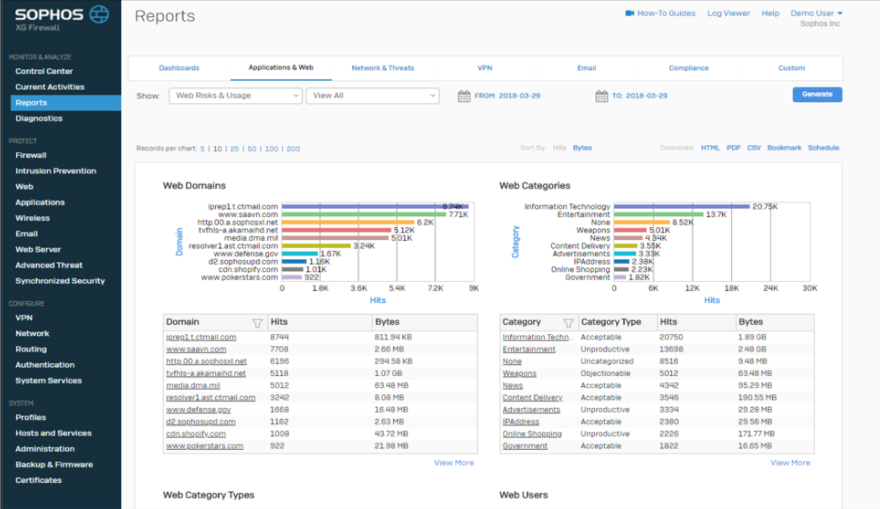Click the How-To Guides video camera icon
This screenshot has width=880, height=509.
630,14
